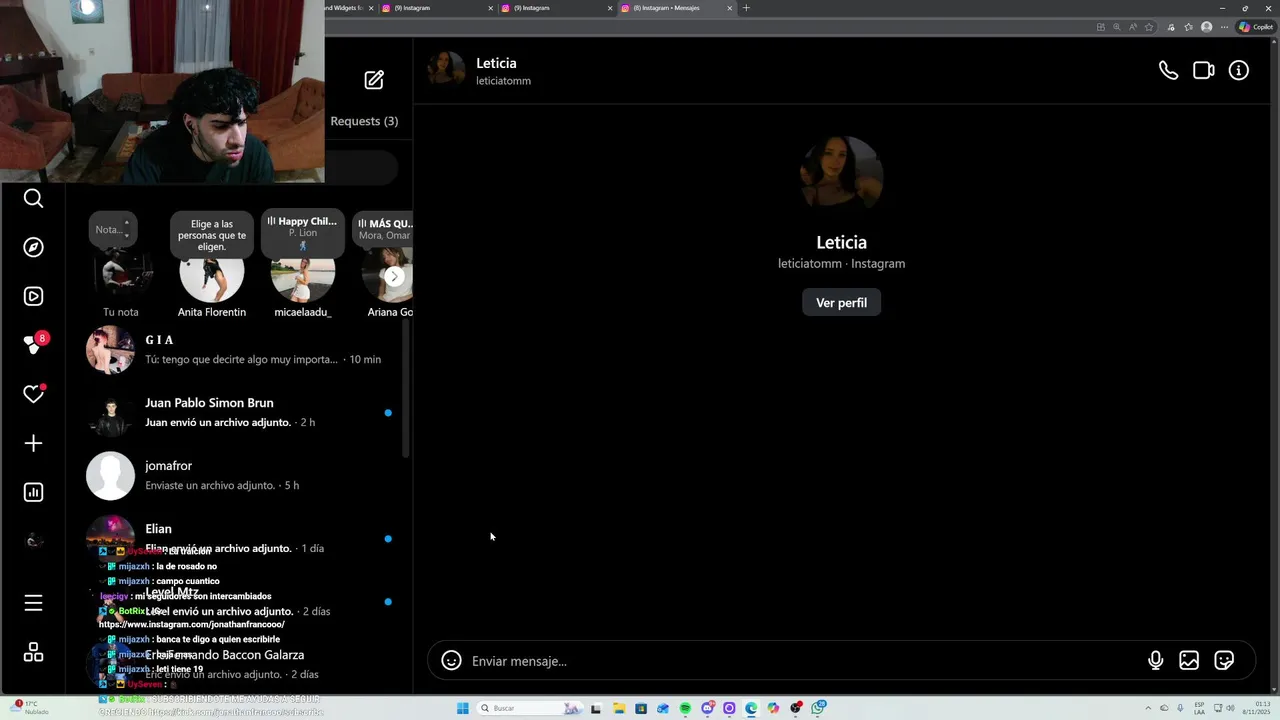This screenshot has height=720, width=1280.
Task: Open the Explore compass icon
Action: click(x=33, y=247)
